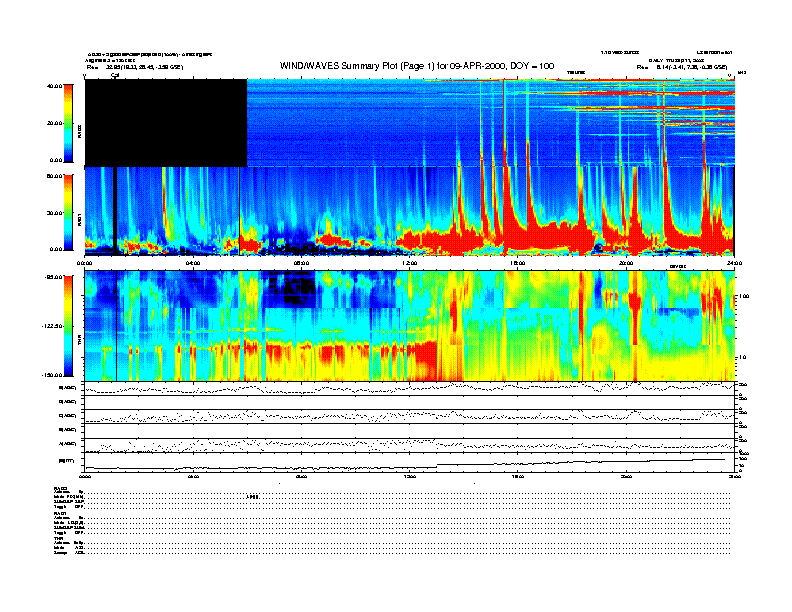Image resolution: width=792 pixels, height=612 pixels.
Task: Click the 00:00 tick under RAD1 spectrogram
Action: point(84,263)
